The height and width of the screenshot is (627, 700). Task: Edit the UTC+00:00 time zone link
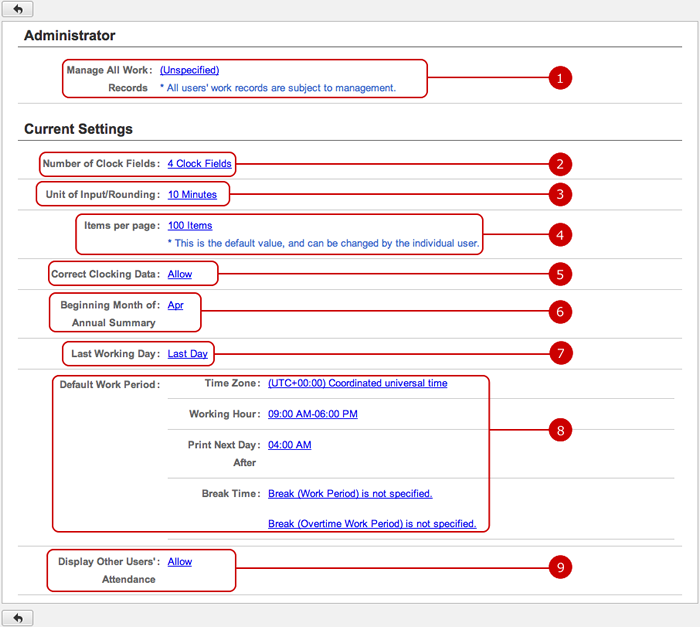pos(358,383)
